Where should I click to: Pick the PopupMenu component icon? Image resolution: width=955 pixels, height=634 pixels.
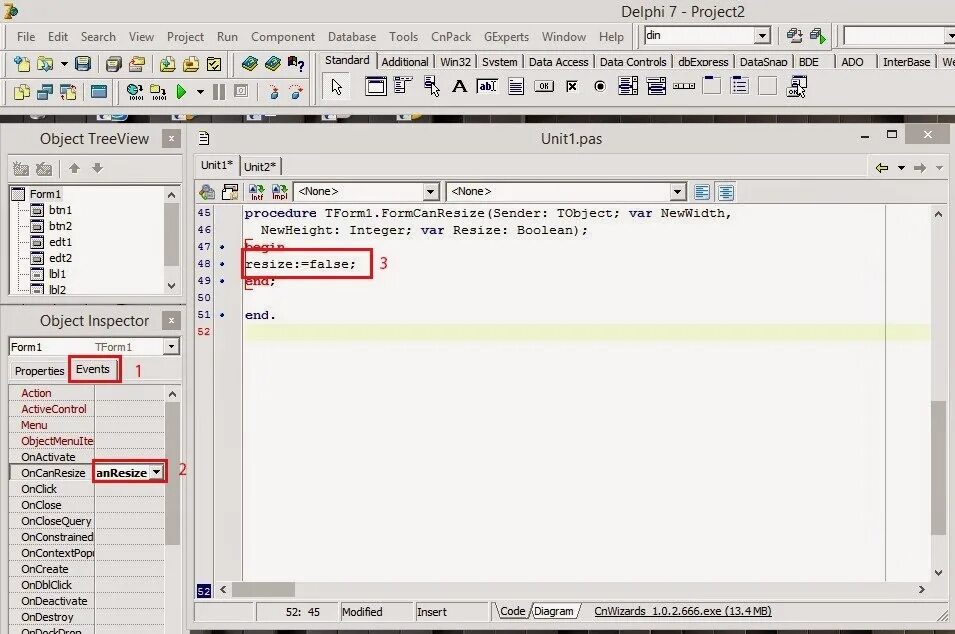(431, 86)
